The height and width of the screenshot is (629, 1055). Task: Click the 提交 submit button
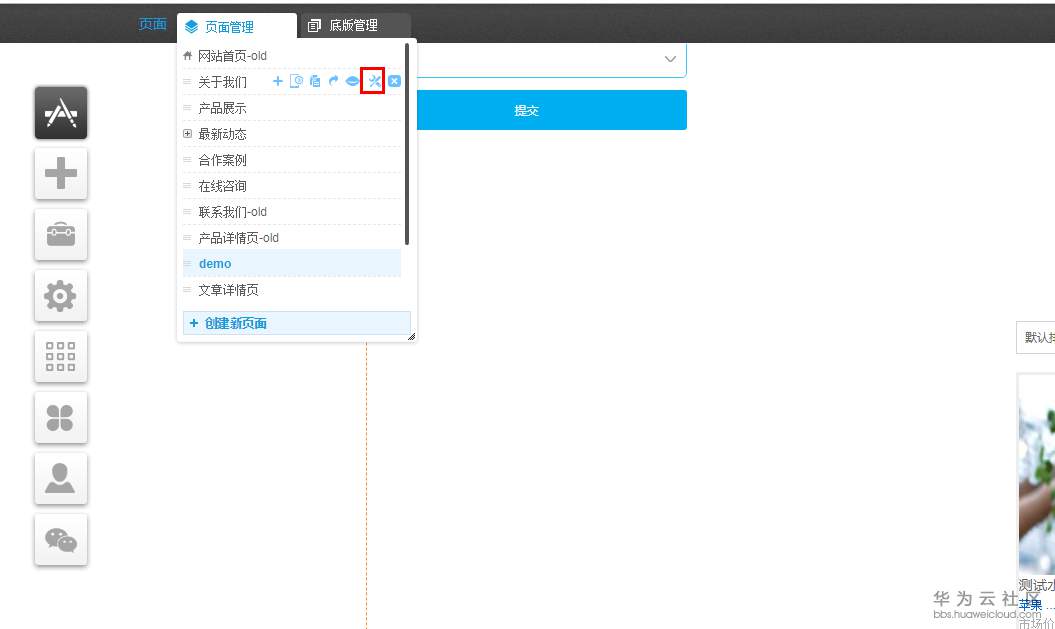(x=552, y=110)
